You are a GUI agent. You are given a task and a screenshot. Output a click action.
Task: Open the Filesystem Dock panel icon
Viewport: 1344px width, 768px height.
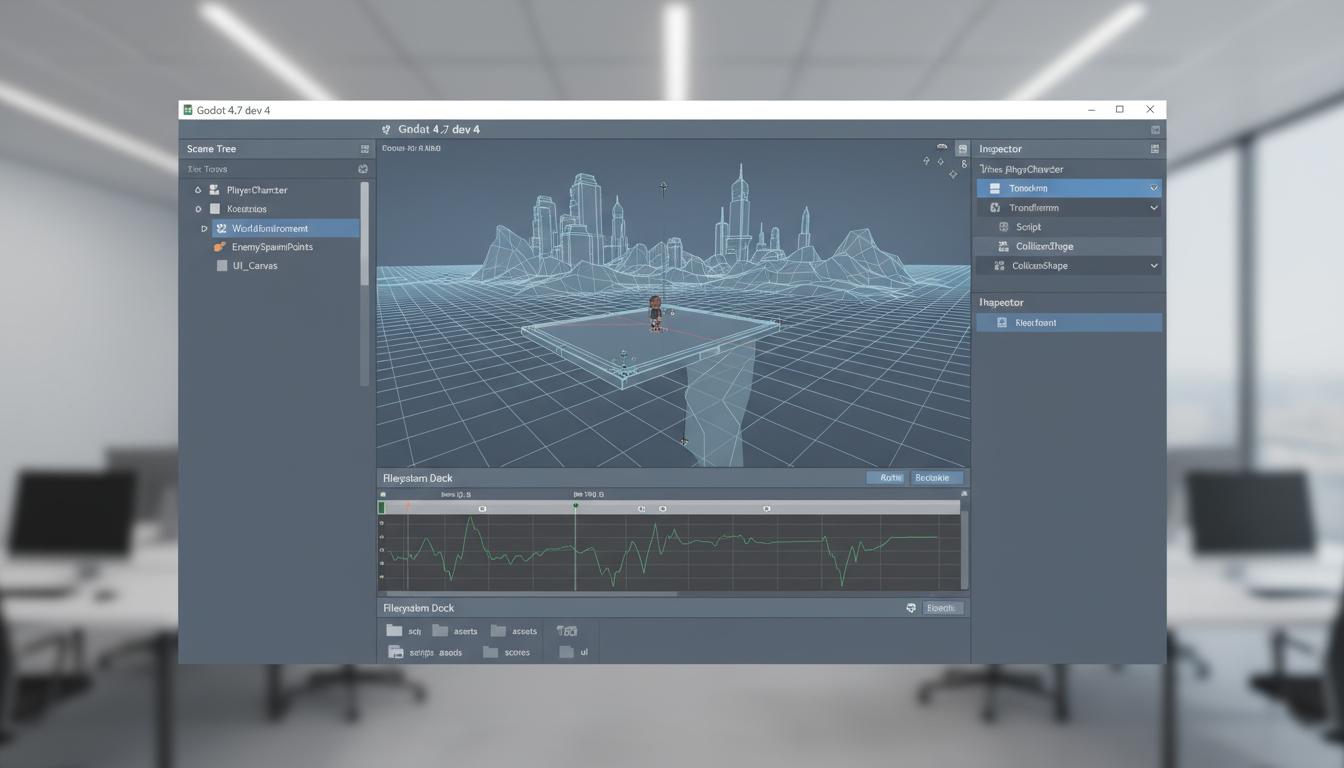tap(910, 607)
